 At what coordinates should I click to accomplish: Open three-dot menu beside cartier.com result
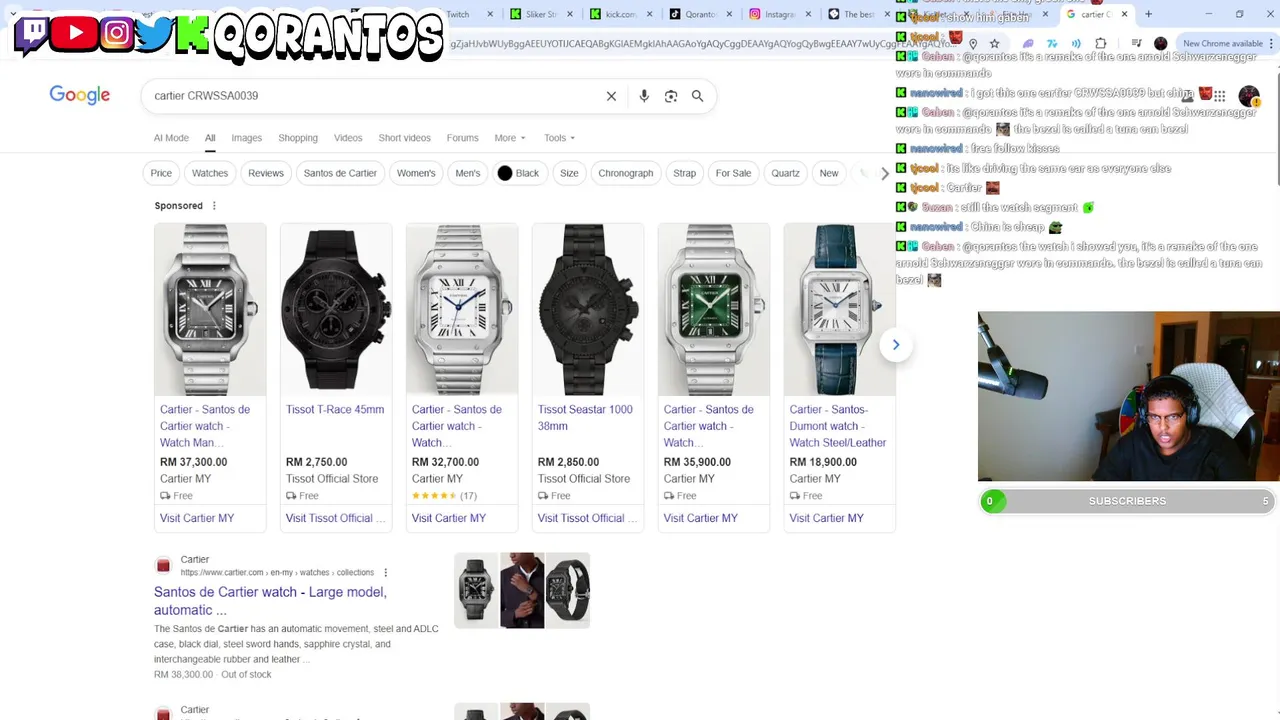point(385,573)
